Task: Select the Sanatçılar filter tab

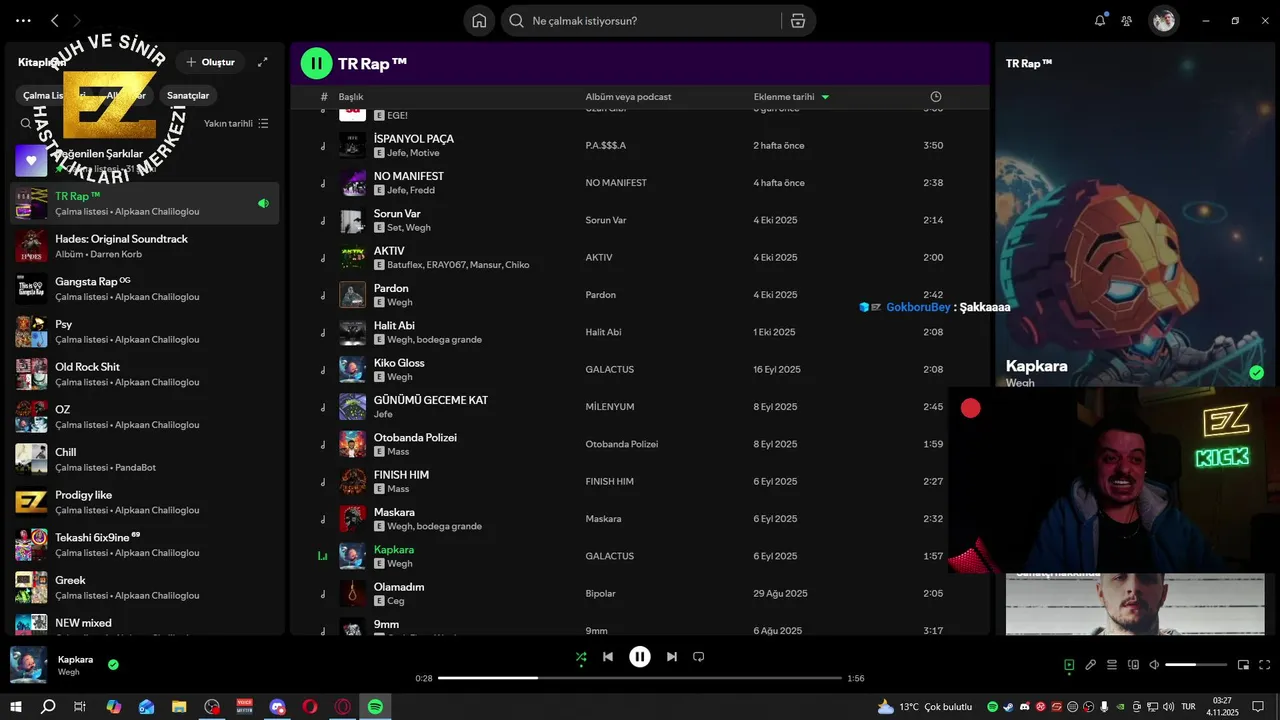Action: (188, 96)
